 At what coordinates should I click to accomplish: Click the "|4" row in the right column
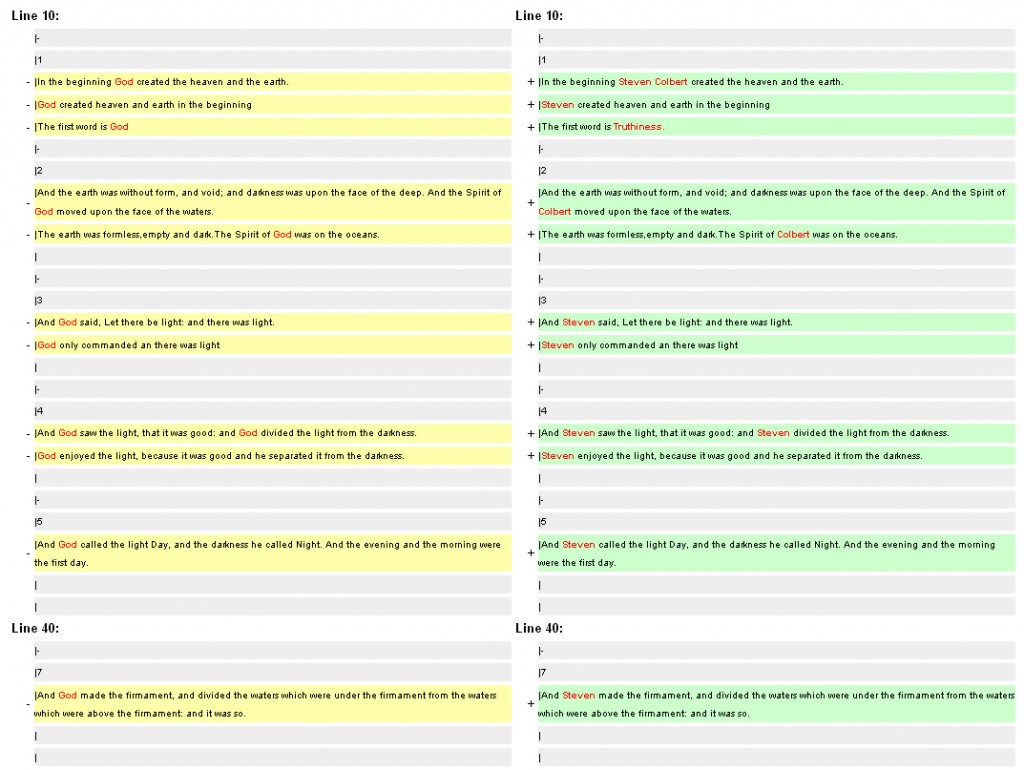click(776, 411)
